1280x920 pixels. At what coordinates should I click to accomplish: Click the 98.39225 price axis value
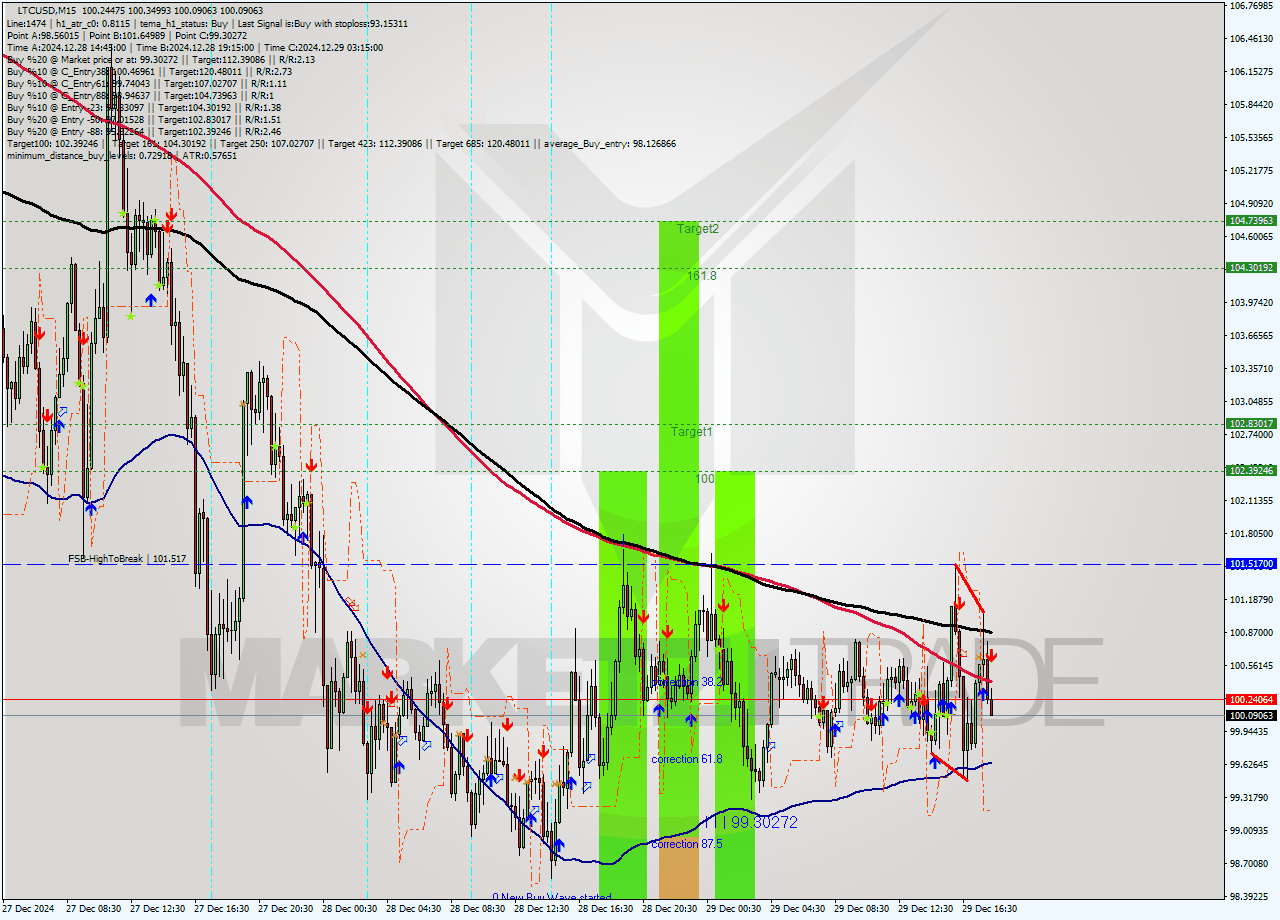click(x=1251, y=896)
